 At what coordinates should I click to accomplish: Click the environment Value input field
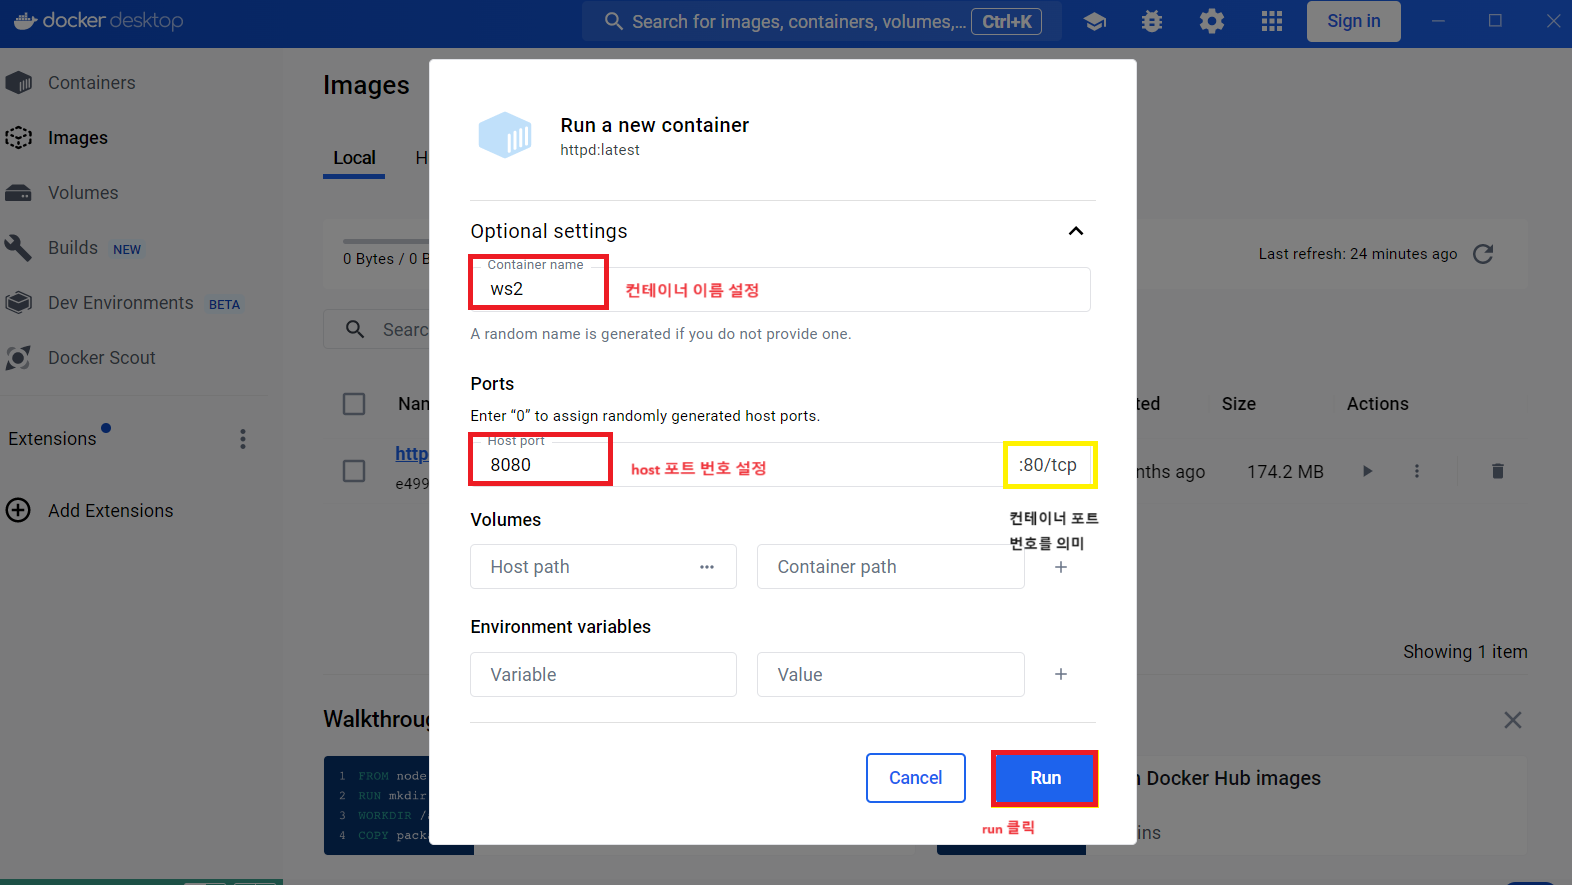click(891, 675)
